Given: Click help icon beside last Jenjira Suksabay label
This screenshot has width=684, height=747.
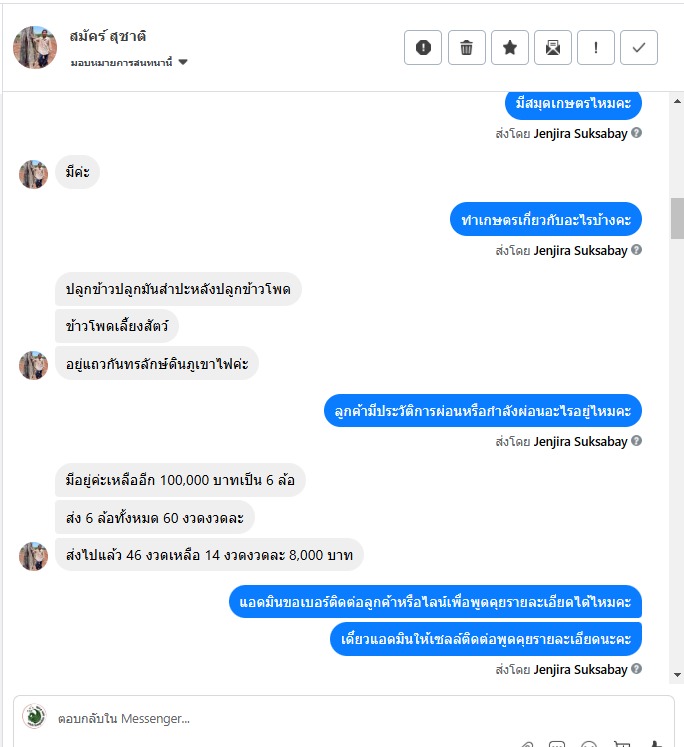Looking at the screenshot, I should click(636, 669).
